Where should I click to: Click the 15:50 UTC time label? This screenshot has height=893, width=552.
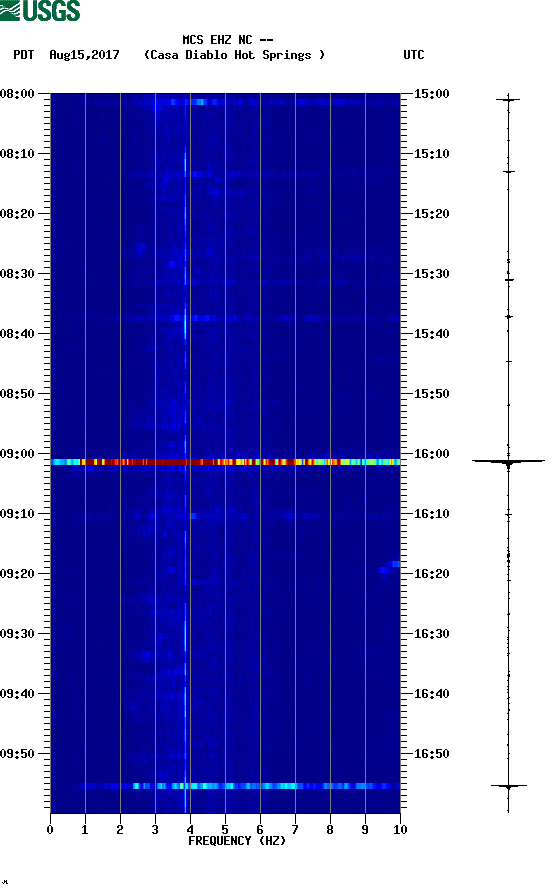point(431,394)
